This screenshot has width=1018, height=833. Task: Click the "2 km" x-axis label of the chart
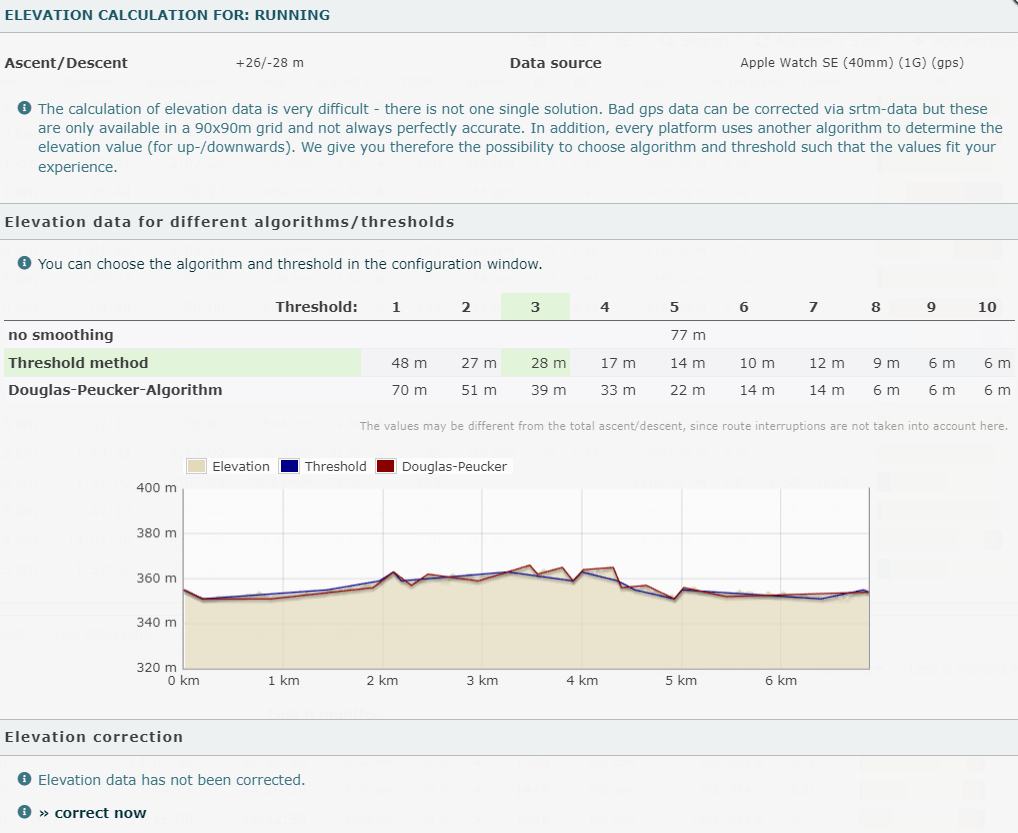[x=382, y=680]
